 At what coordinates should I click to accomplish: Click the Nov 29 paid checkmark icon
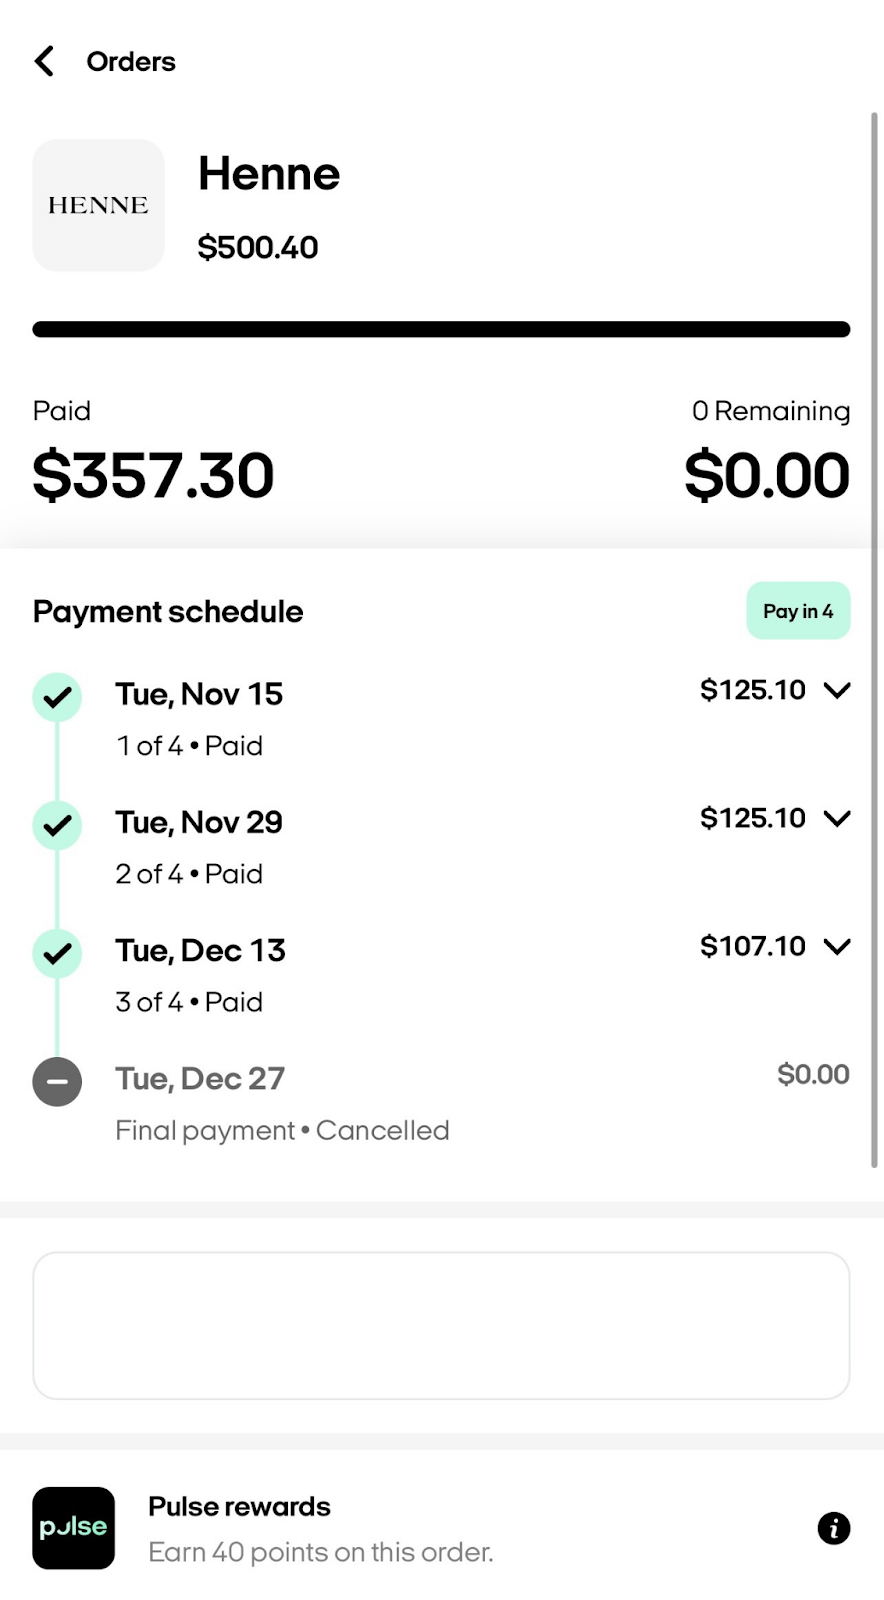point(57,825)
